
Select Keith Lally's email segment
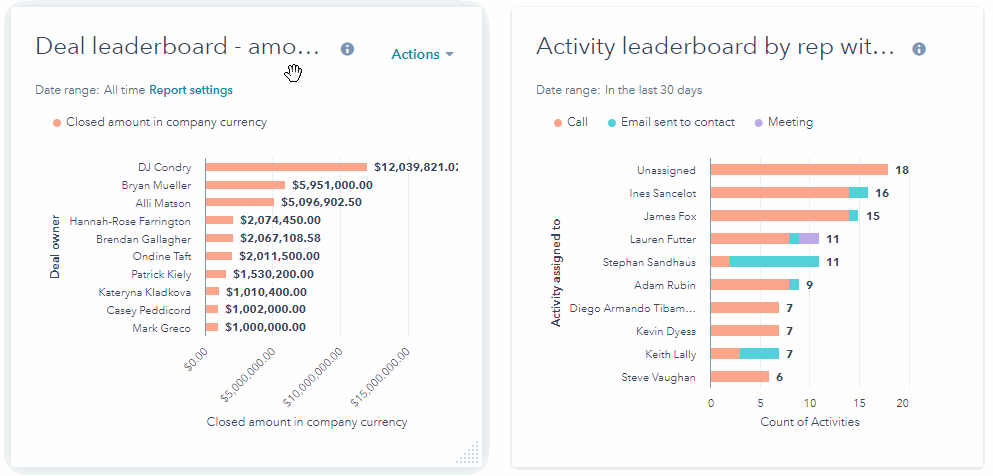pos(759,354)
